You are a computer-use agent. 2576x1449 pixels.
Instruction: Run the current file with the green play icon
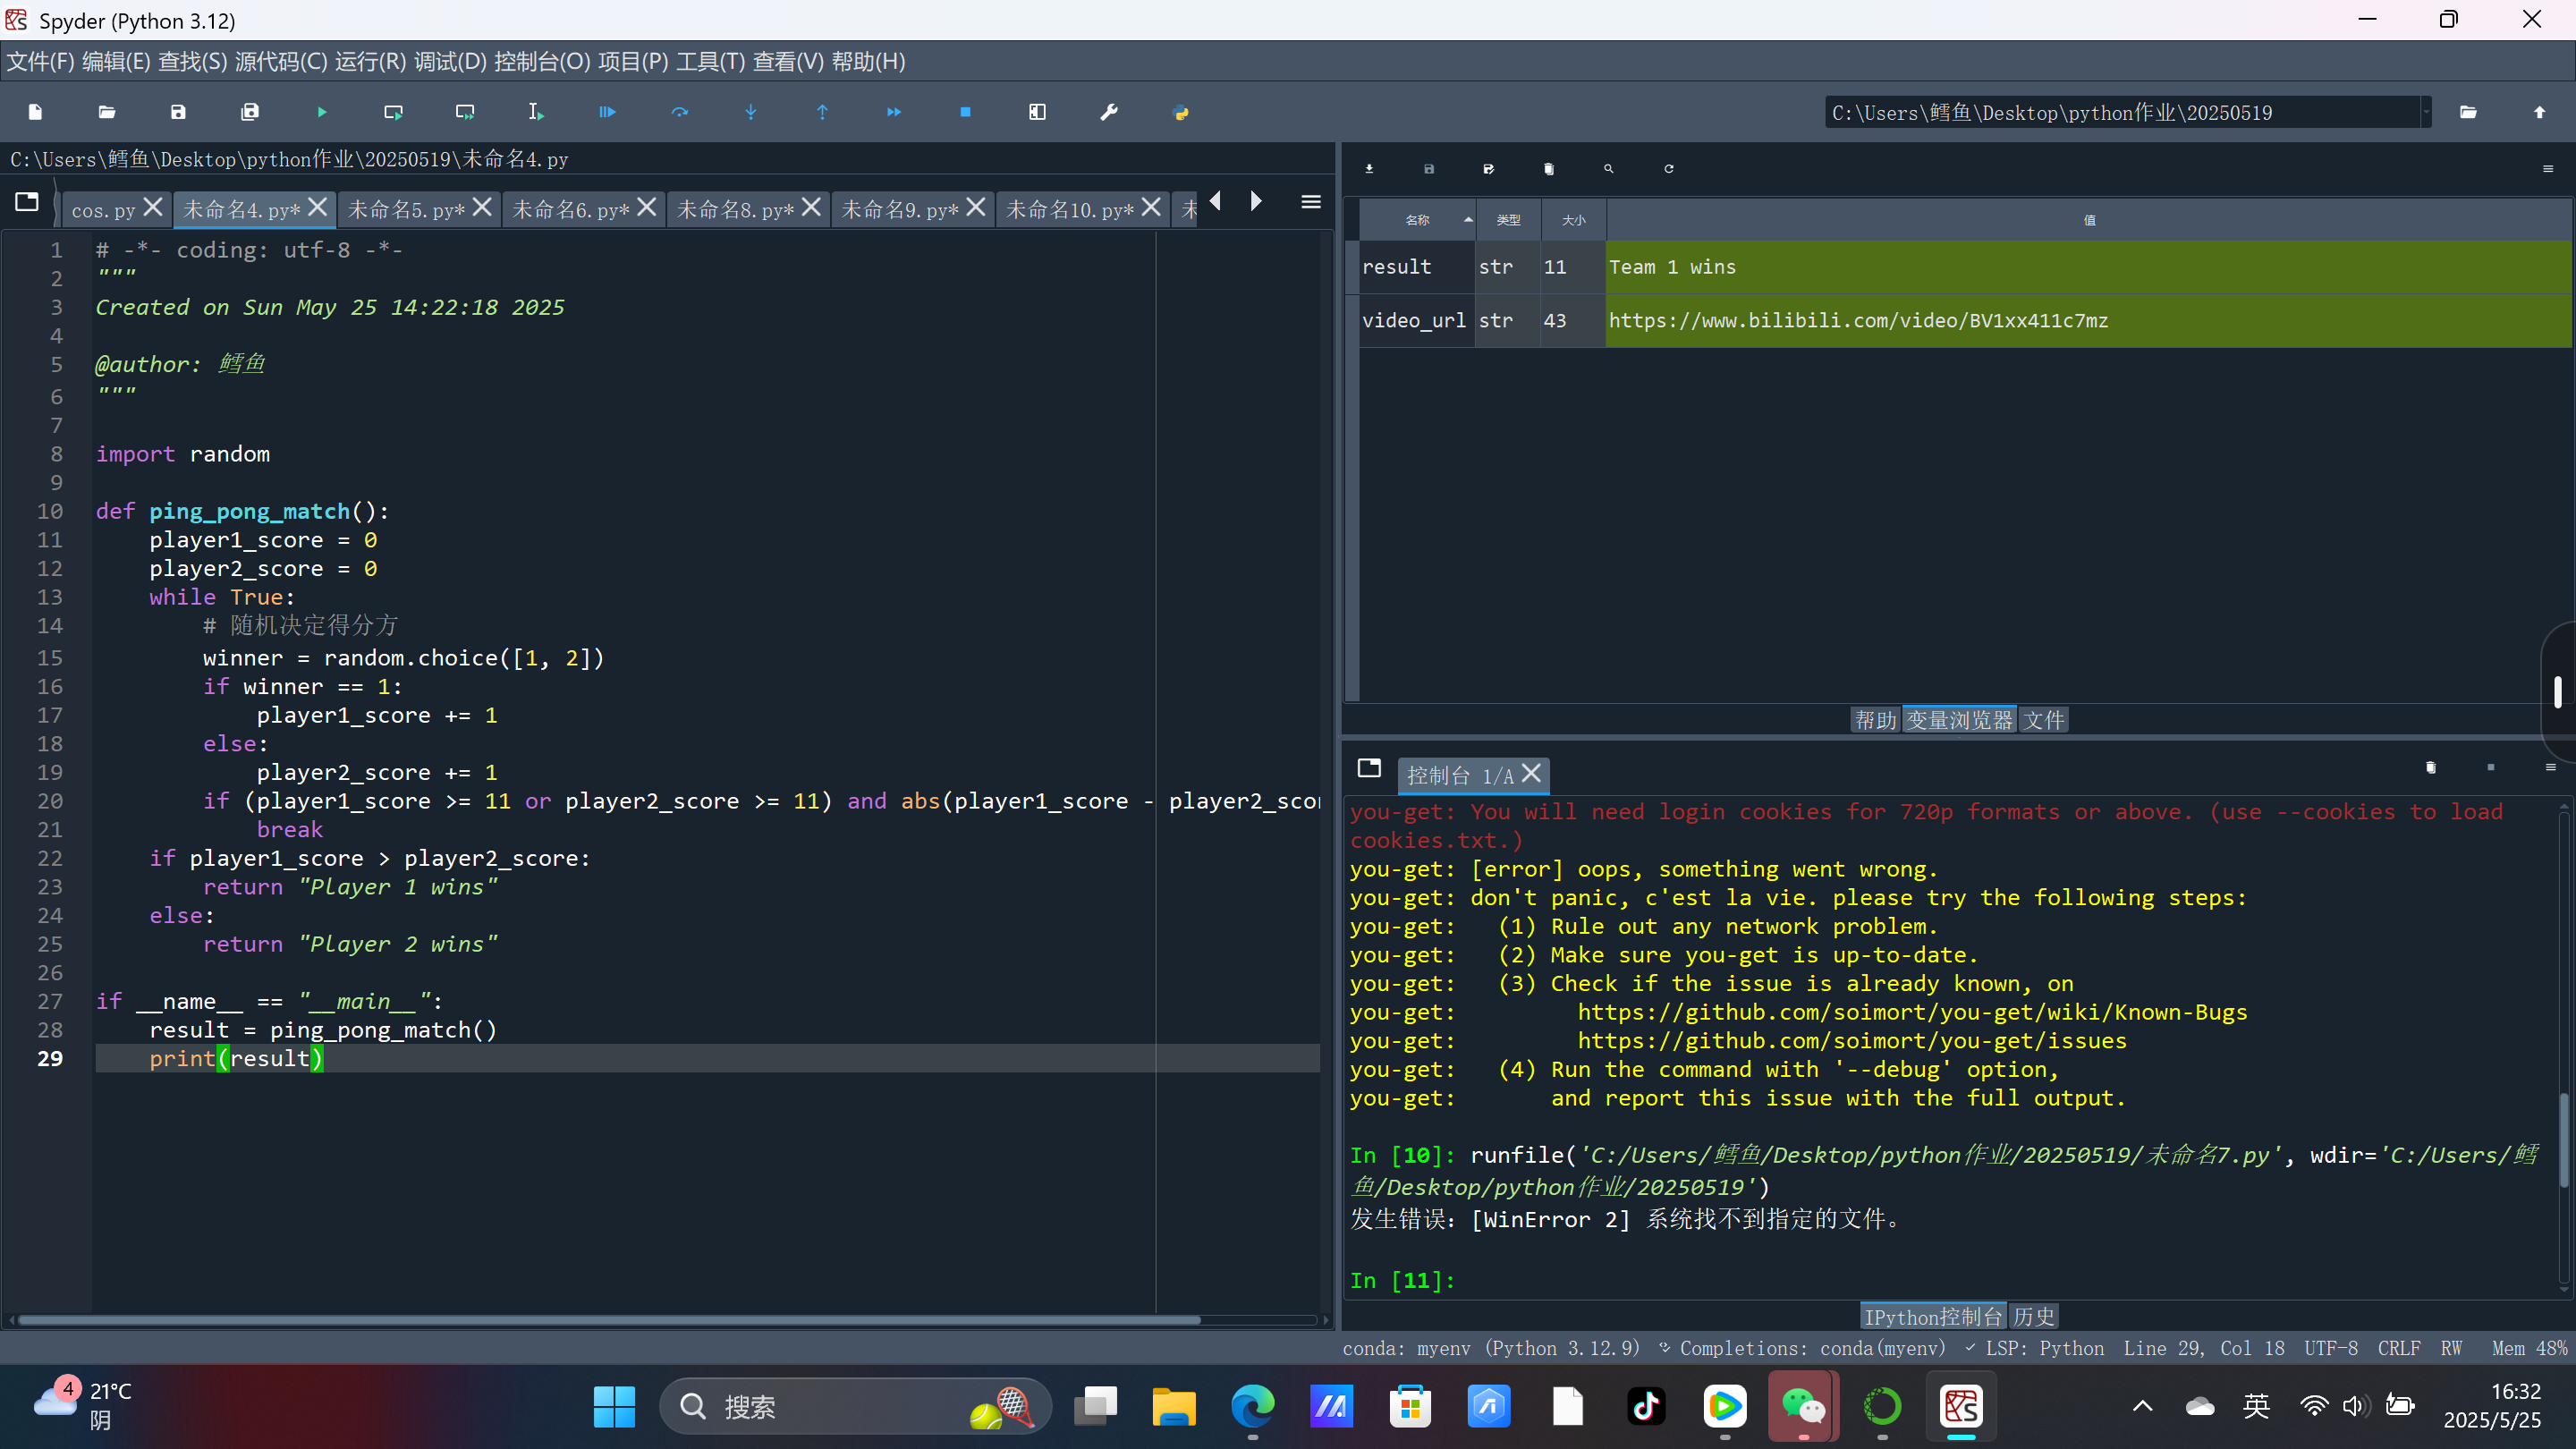321,112
